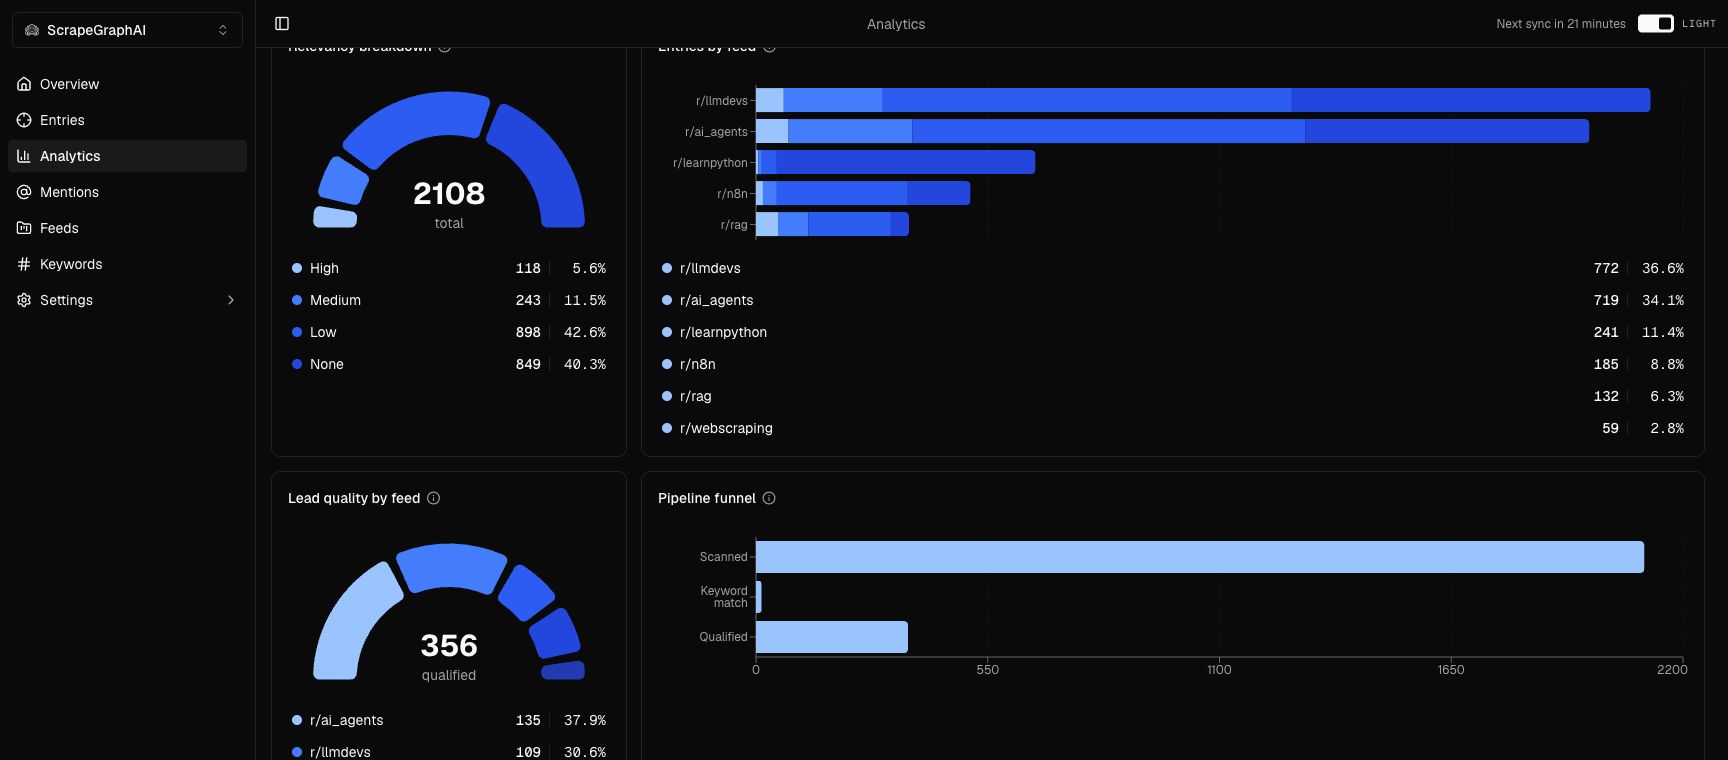
Task: Click the ScrapeGraphAI logo icon
Action: [x=32, y=30]
